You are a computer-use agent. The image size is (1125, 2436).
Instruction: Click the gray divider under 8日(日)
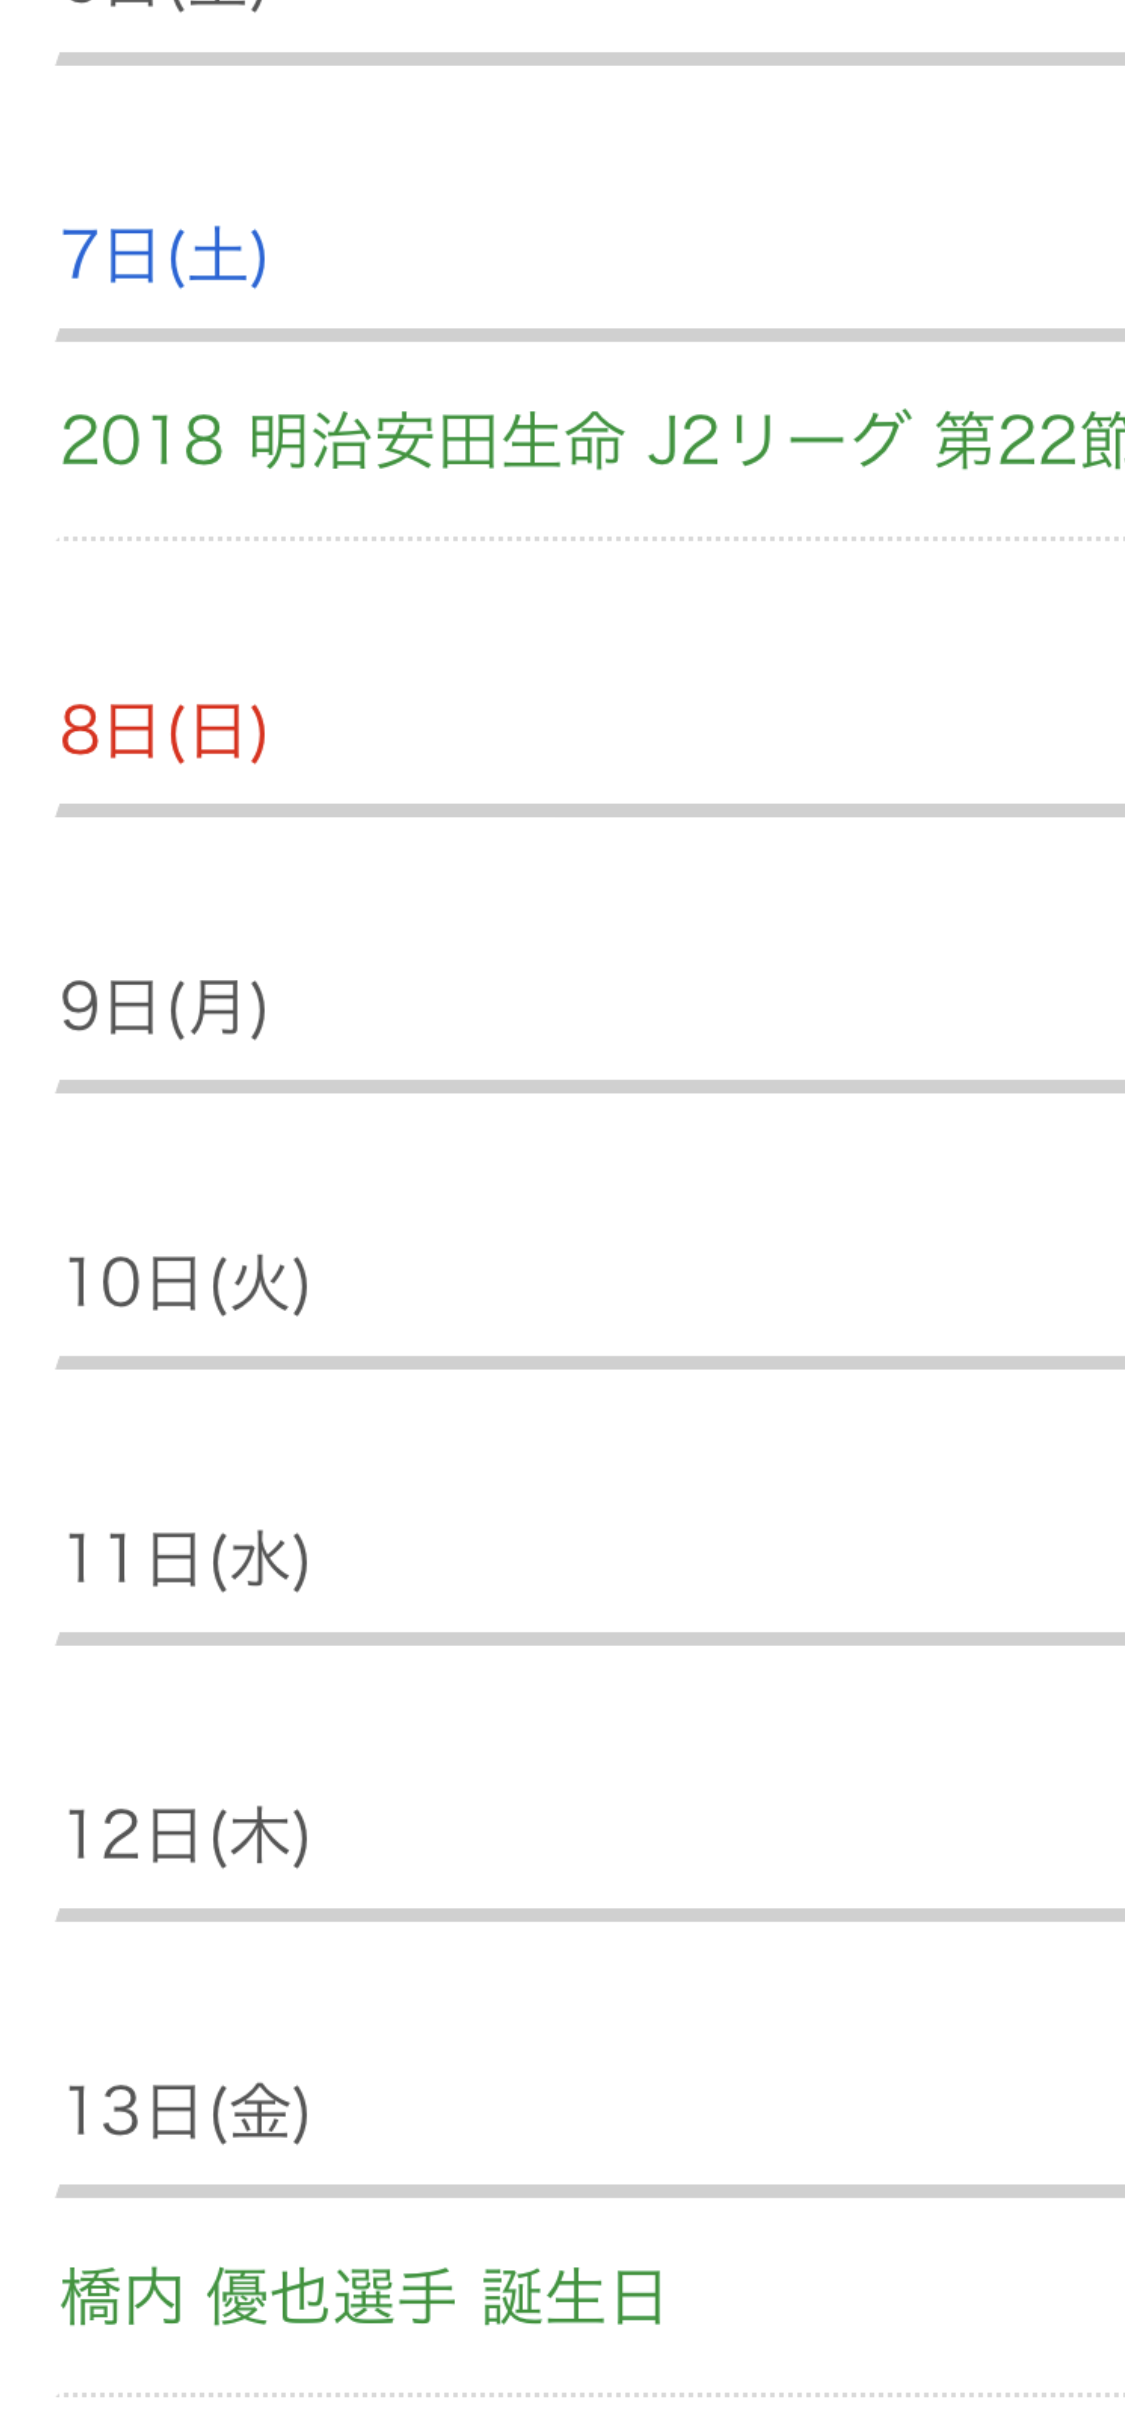[x=590, y=810]
